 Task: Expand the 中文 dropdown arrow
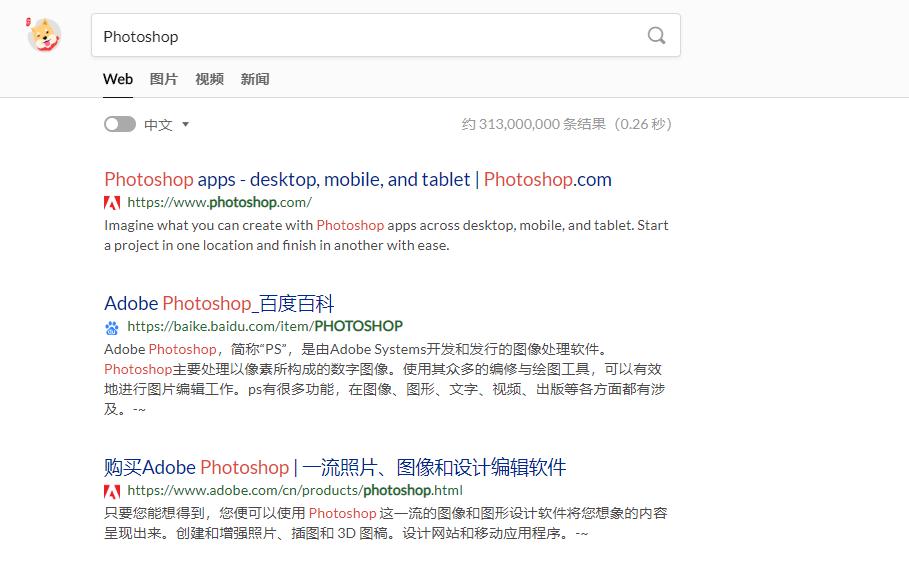(x=186, y=125)
